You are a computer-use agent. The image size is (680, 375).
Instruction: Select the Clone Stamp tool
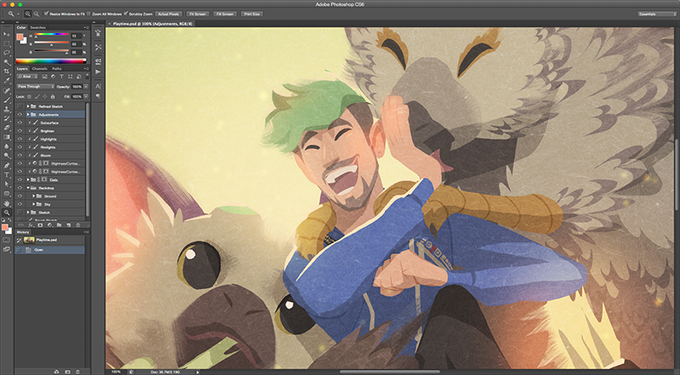7,109
